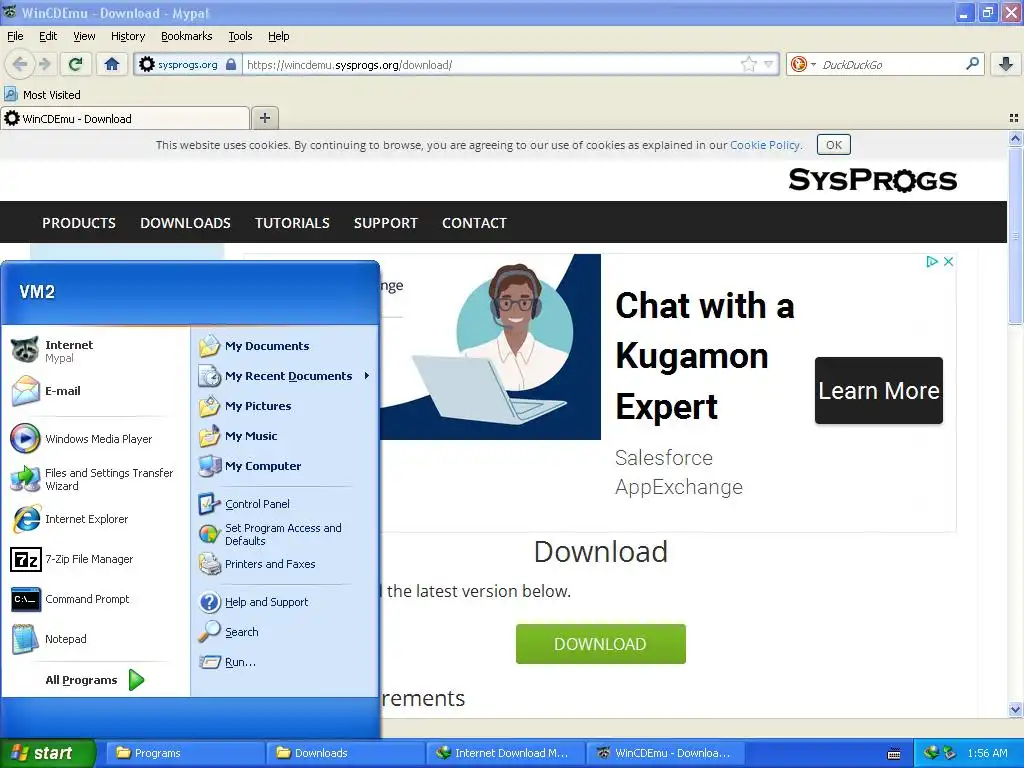The image size is (1024, 768).
Task: Switch to Programs folder taskbar button
Action: point(185,753)
